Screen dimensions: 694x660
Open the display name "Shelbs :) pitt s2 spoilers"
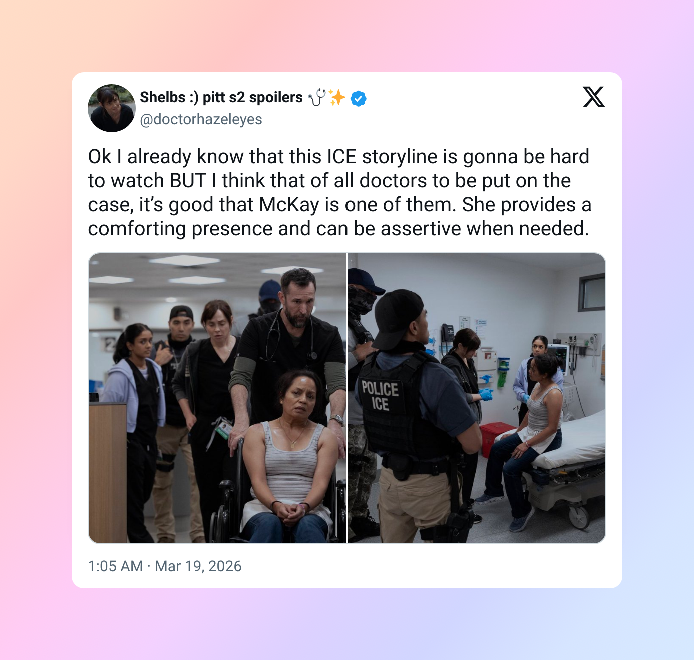click(x=221, y=97)
